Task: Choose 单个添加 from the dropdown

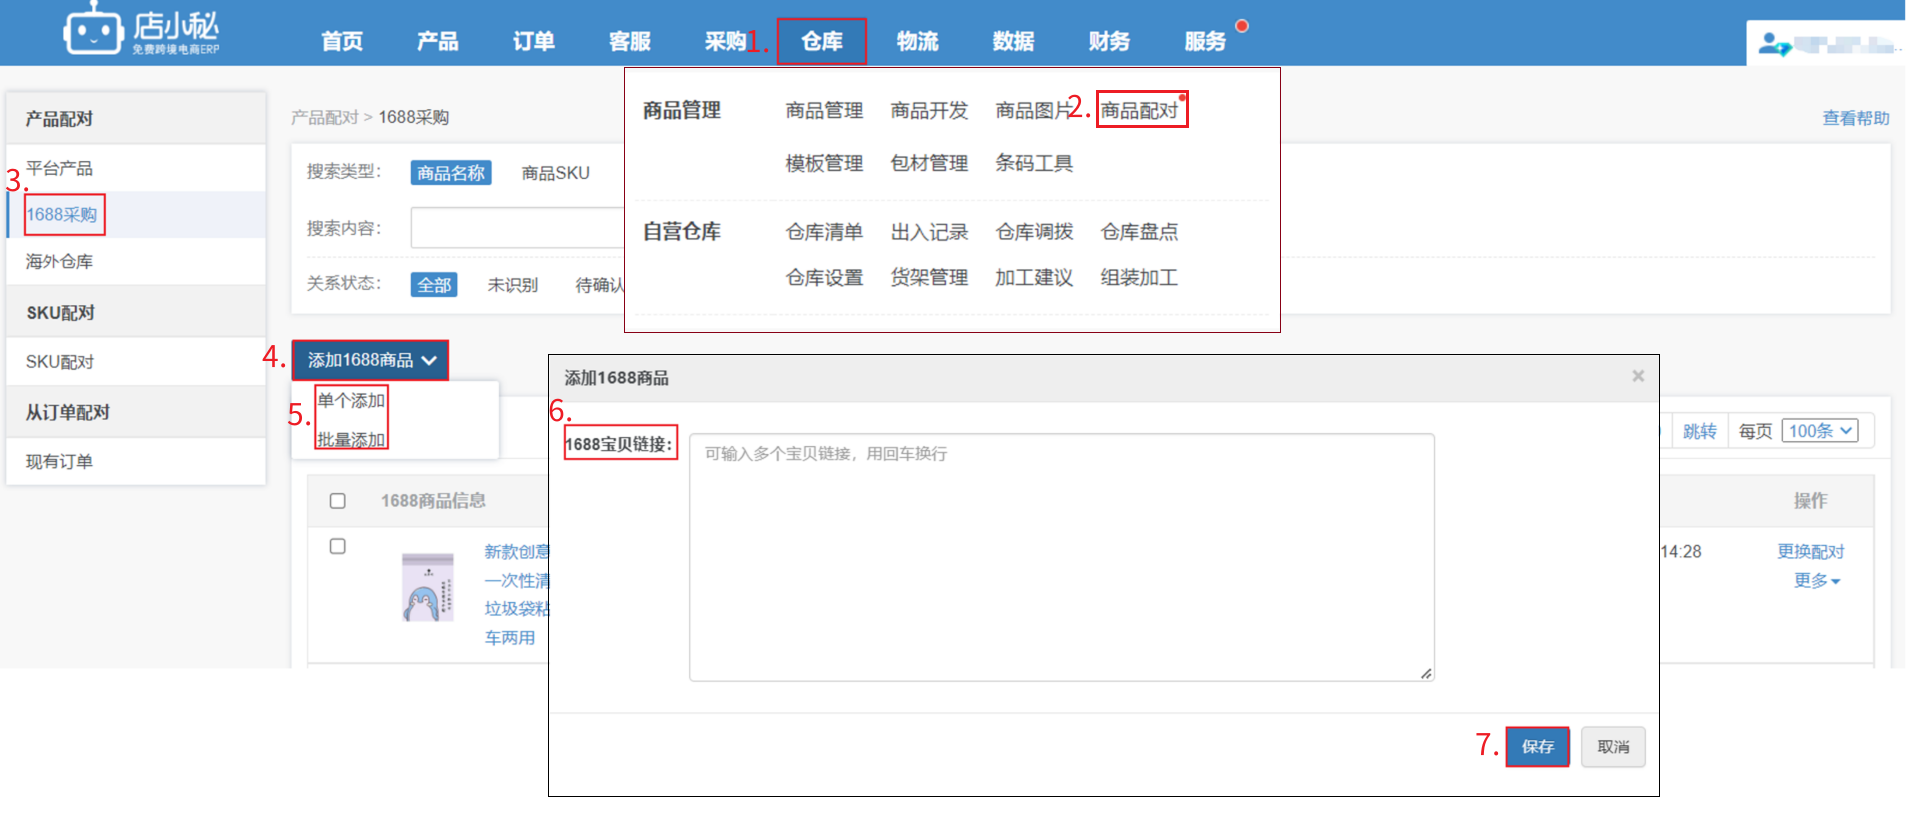Action: pos(351,400)
